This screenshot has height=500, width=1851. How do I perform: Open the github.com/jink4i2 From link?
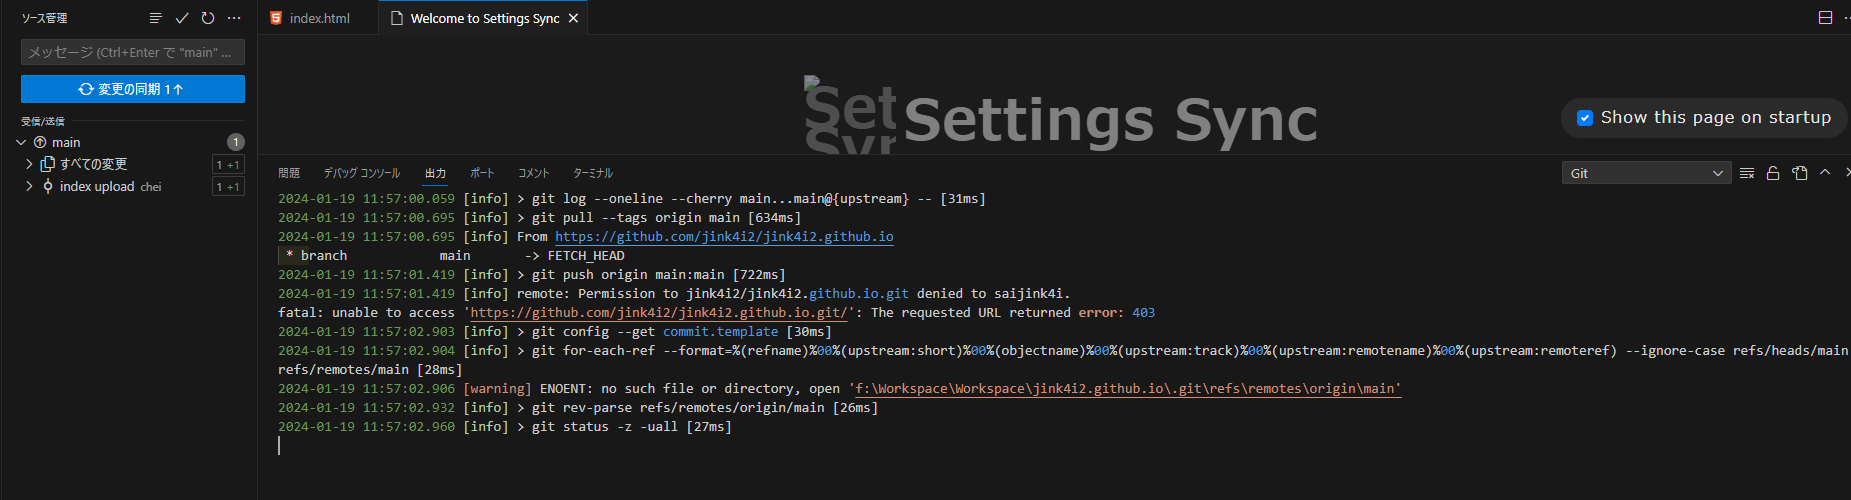tap(724, 237)
